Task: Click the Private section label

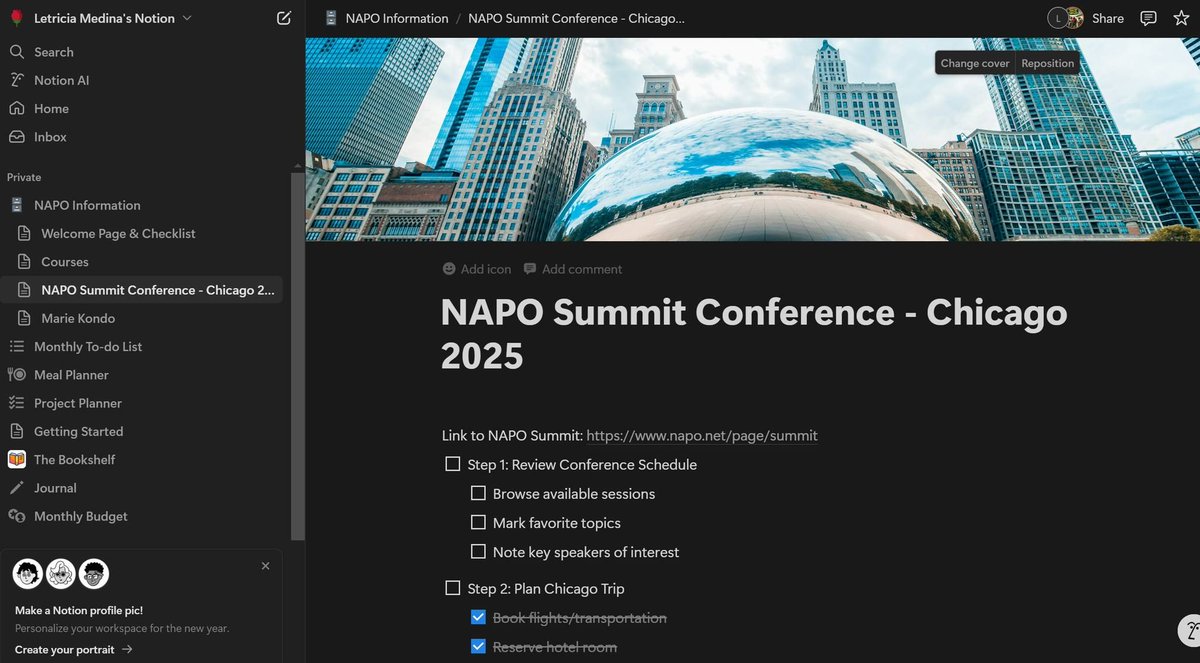Action: [x=24, y=177]
